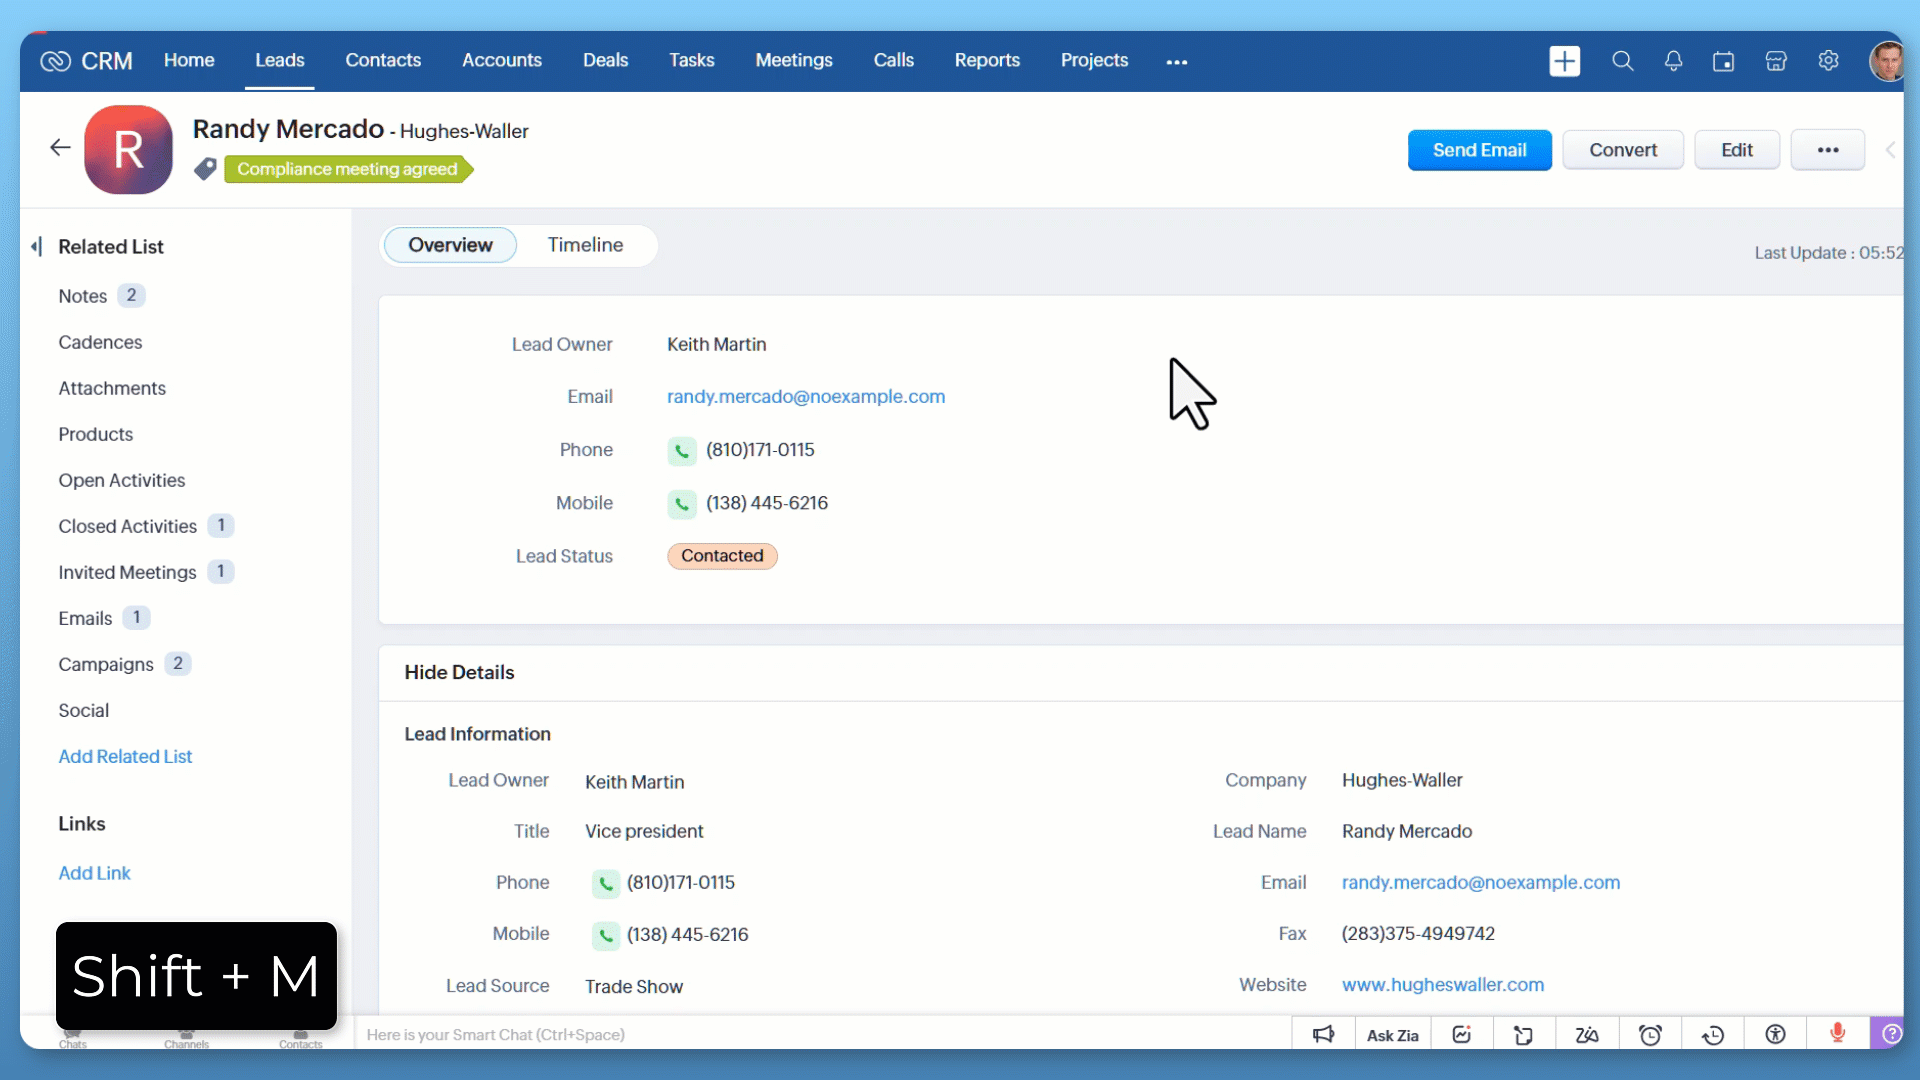
Task: Click the announcement megaphone icon
Action: pyautogui.click(x=1323, y=1034)
